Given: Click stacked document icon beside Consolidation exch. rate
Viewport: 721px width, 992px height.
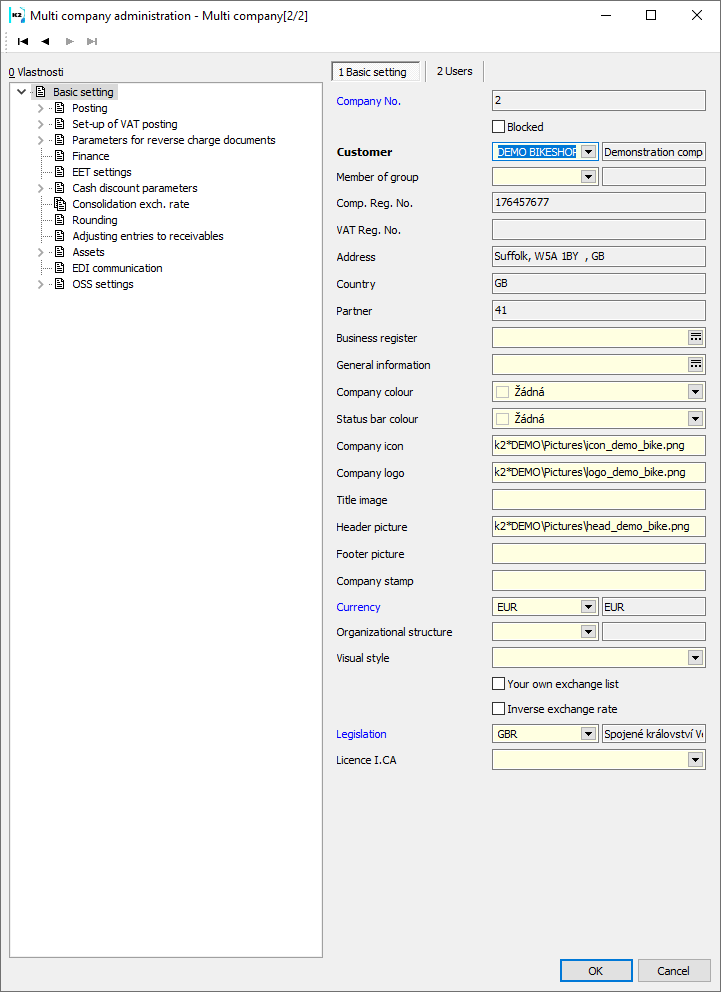Looking at the screenshot, I should pyautogui.click(x=59, y=204).
